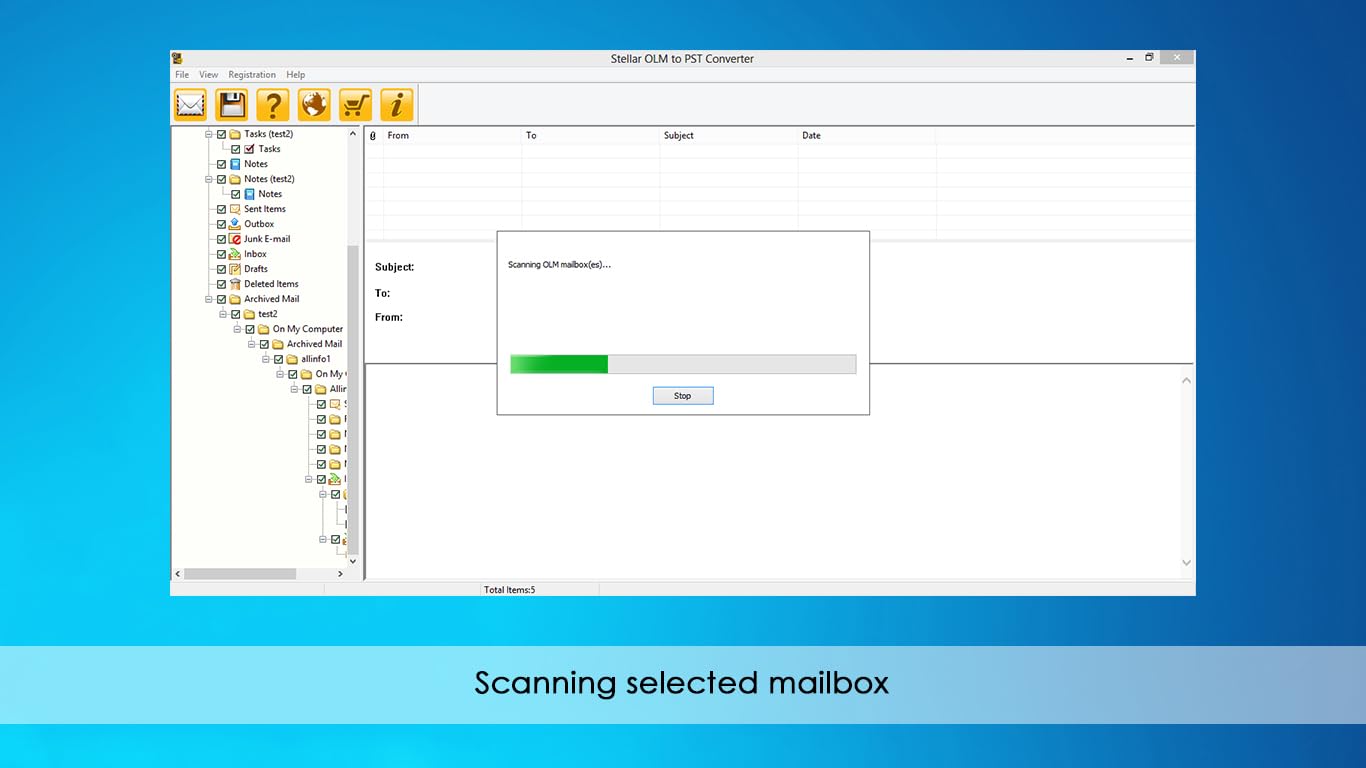The height and width of the screenshot is (768, 1366).
Task: Click the preview pane scroll-down arrow
Action: pyautogui.click(x=1187, y=563)
